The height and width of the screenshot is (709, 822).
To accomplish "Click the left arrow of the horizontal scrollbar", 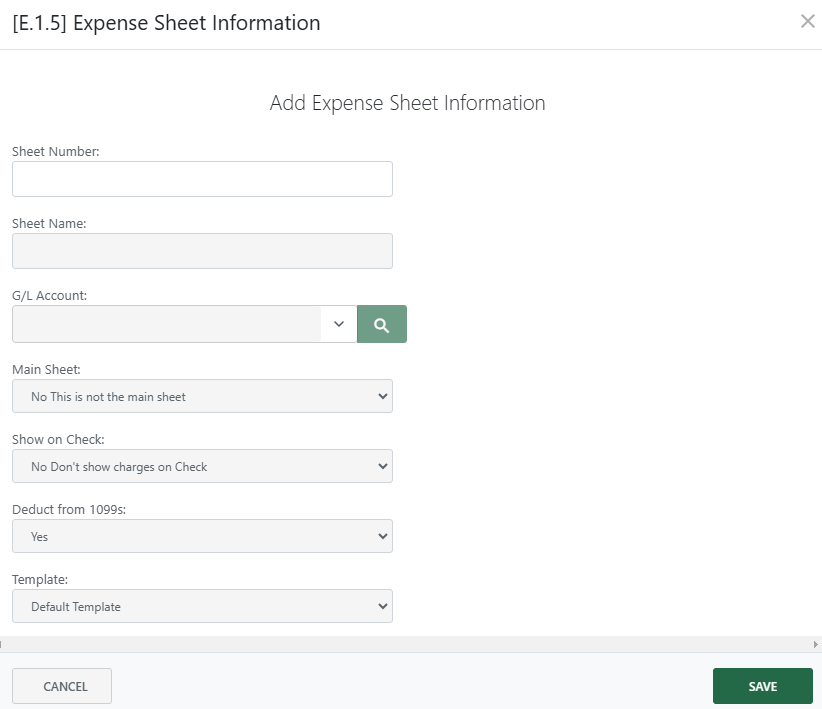I will pos(6,646).
